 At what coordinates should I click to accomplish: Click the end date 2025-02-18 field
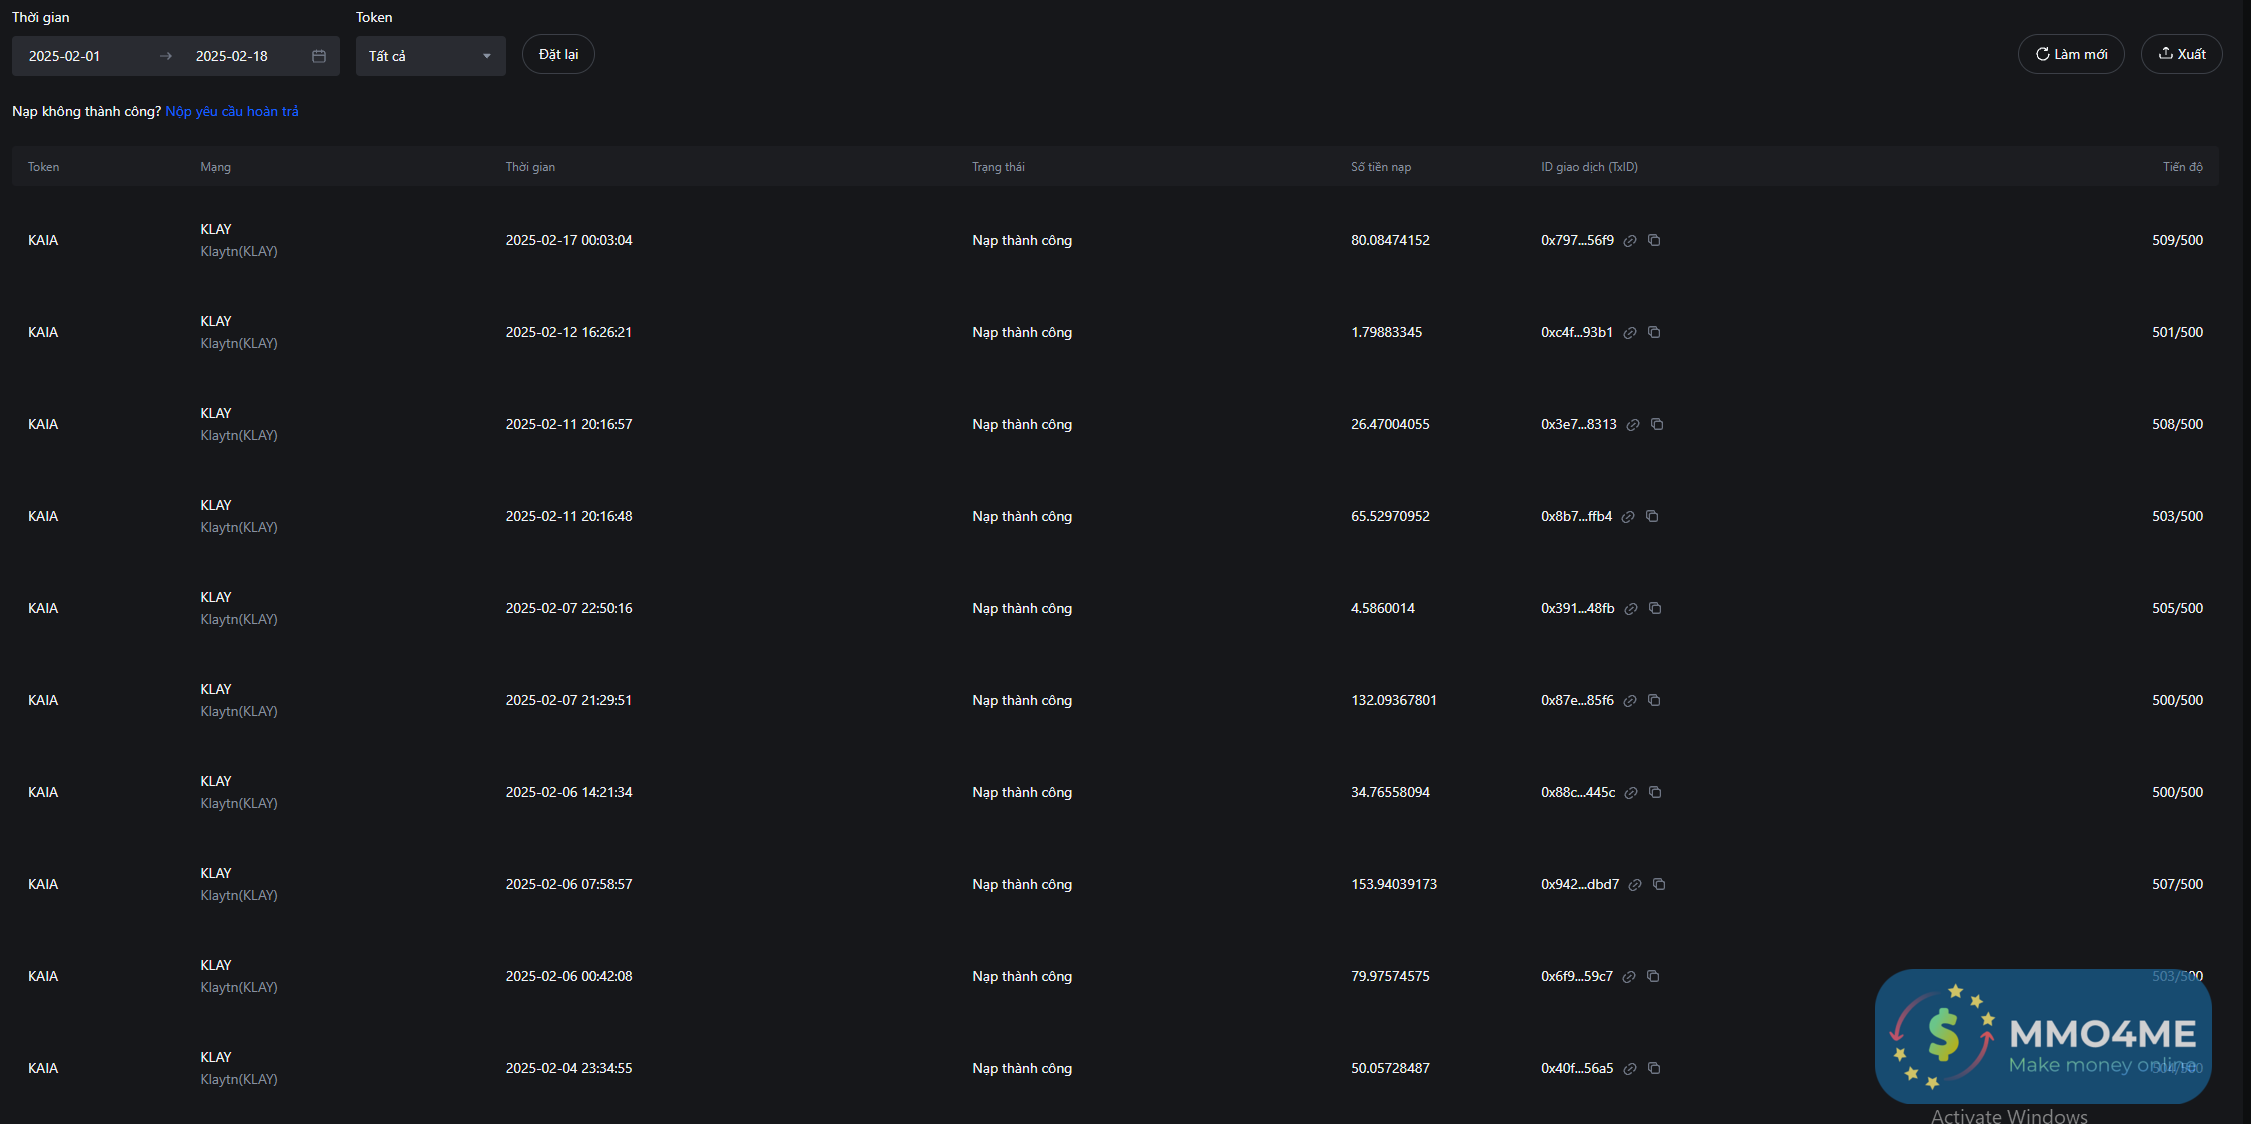coord(232,56)
